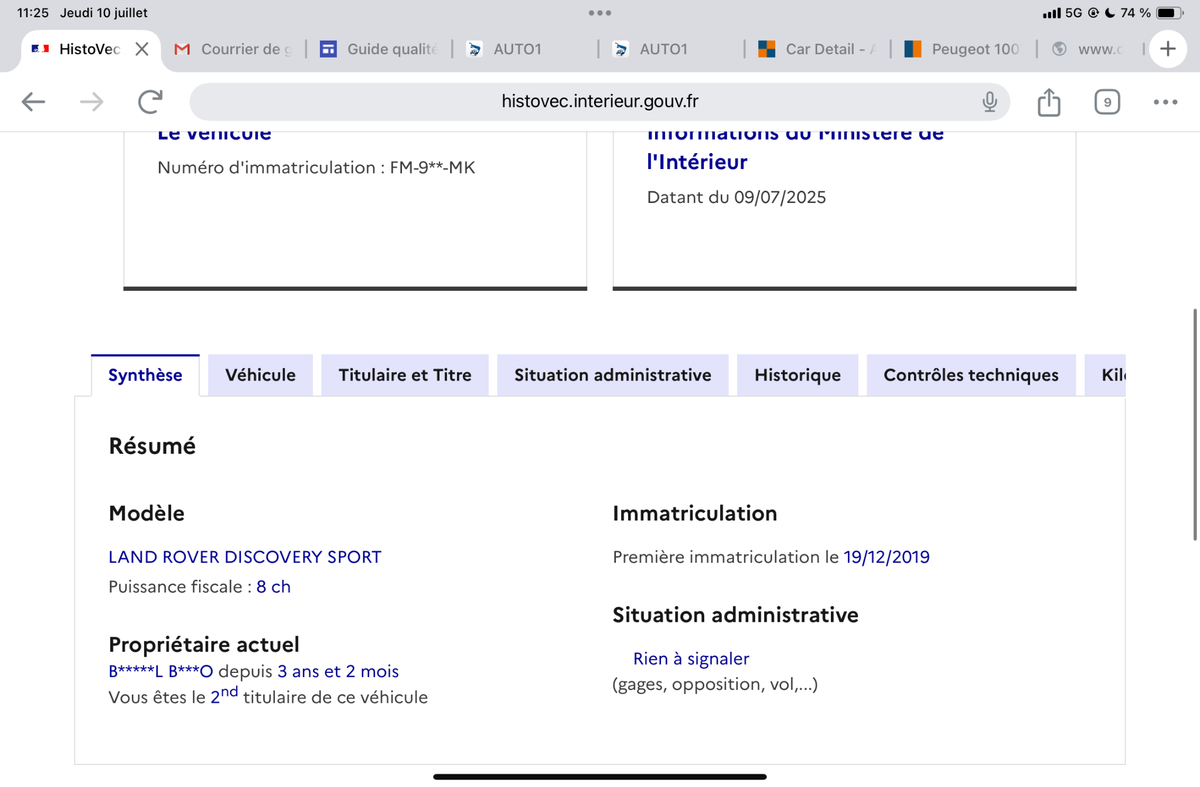Click the 3 ans et 2 mois duration
This screenshot has height=788, width=1200.
[x=338, y=672]
